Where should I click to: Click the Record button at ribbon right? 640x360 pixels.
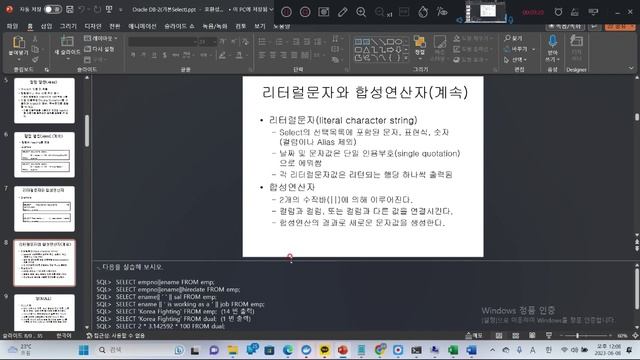click(x=565, y=26)
